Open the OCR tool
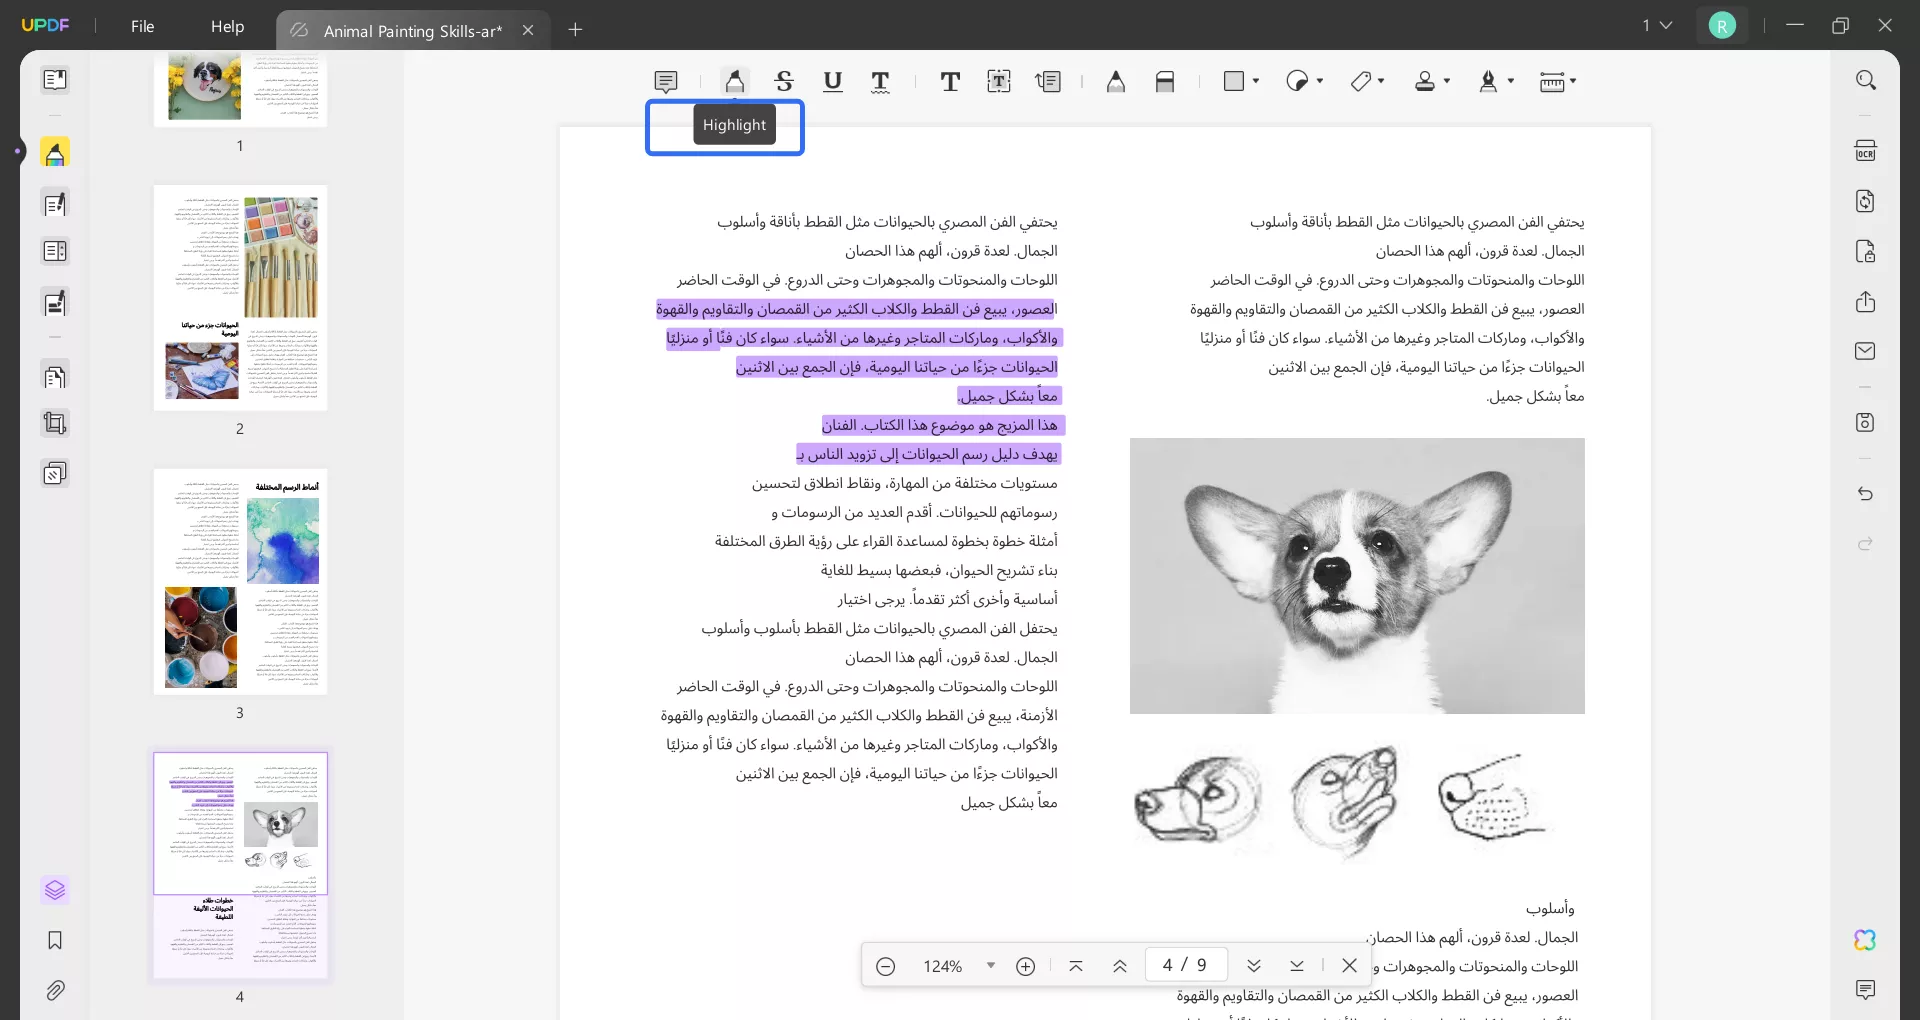This screenshot has width=1920, height=1020. click(x=1866, y=150)
